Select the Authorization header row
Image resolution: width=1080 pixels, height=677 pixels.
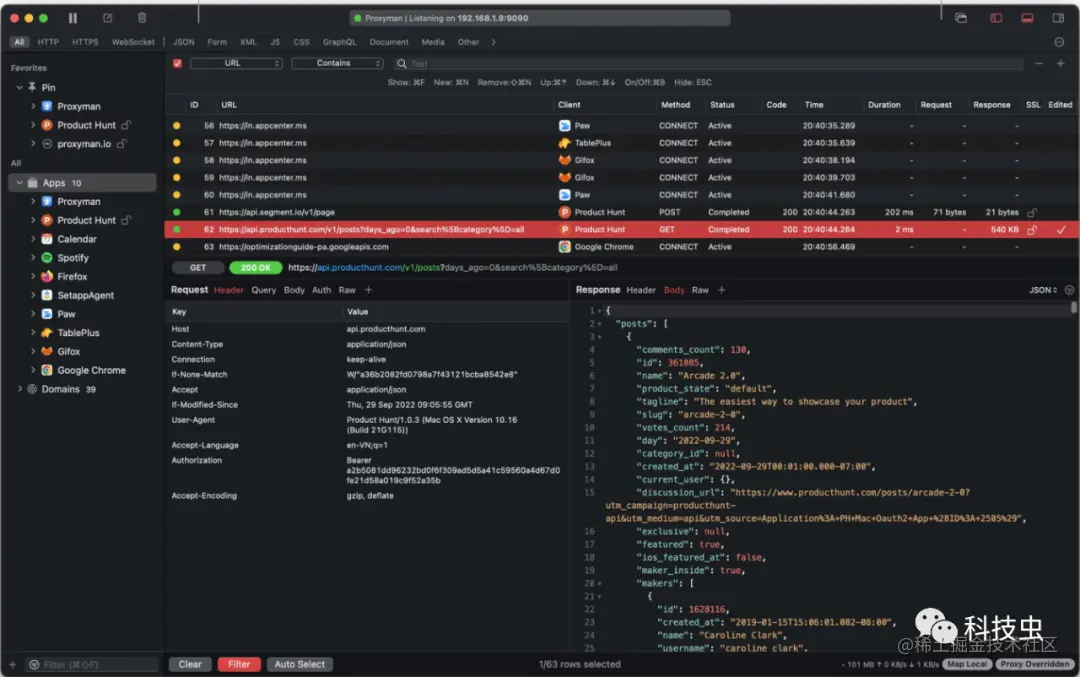367,470
